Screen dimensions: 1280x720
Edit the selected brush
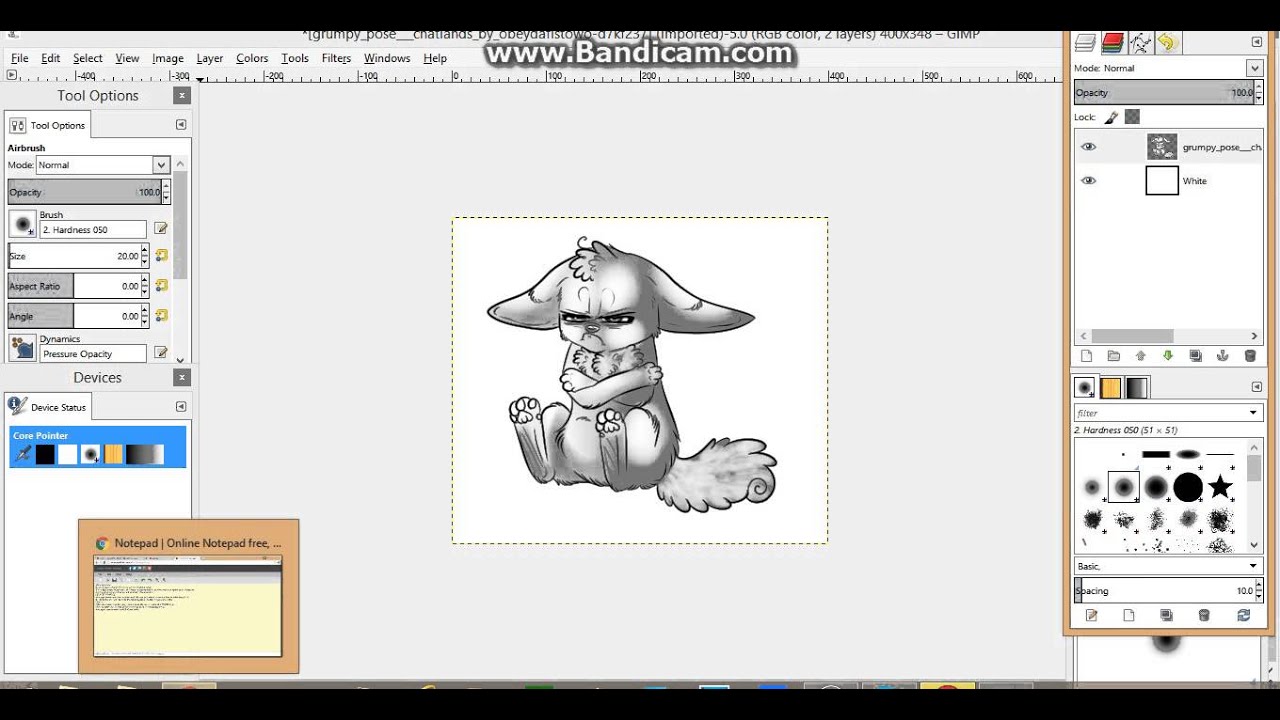click(1091, 616)
